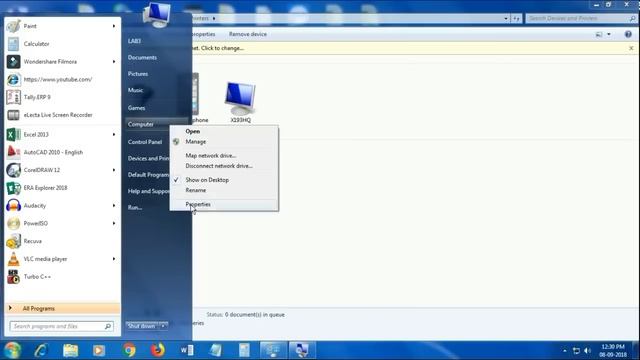Open Run... from the Start menu
Screen dimensions: 640x360
click(135, 207)
